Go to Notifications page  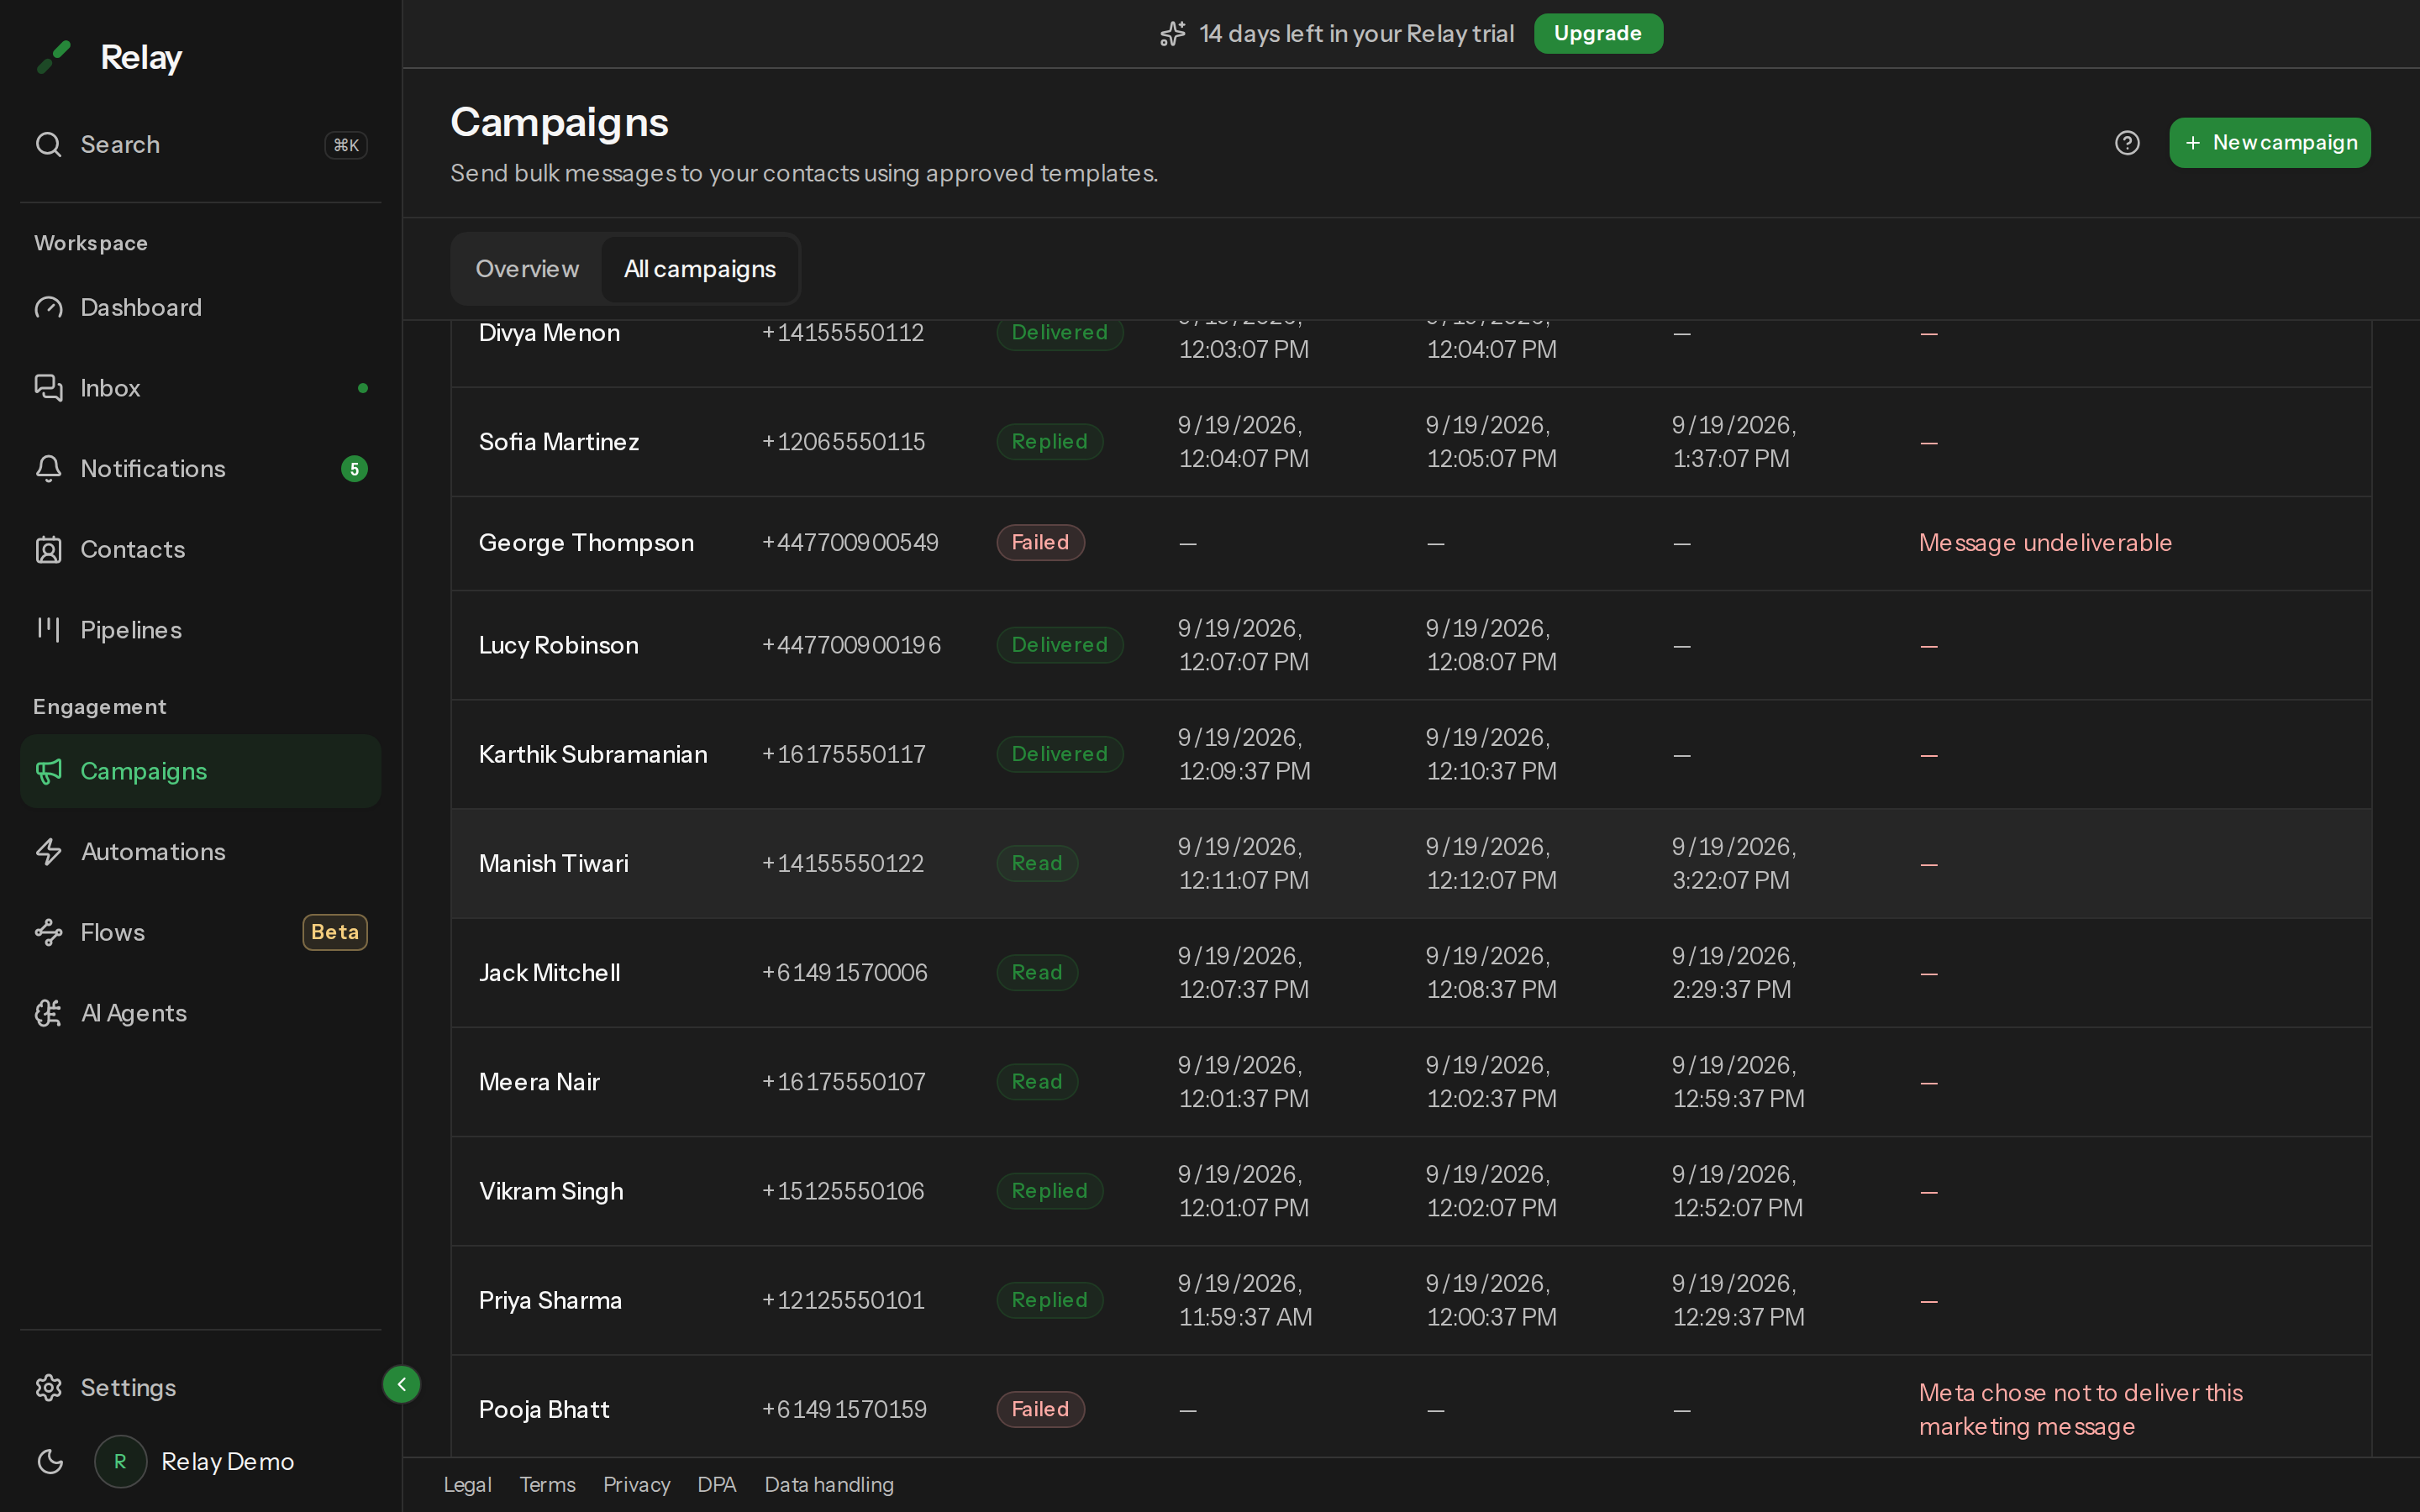tap(200, 468)
